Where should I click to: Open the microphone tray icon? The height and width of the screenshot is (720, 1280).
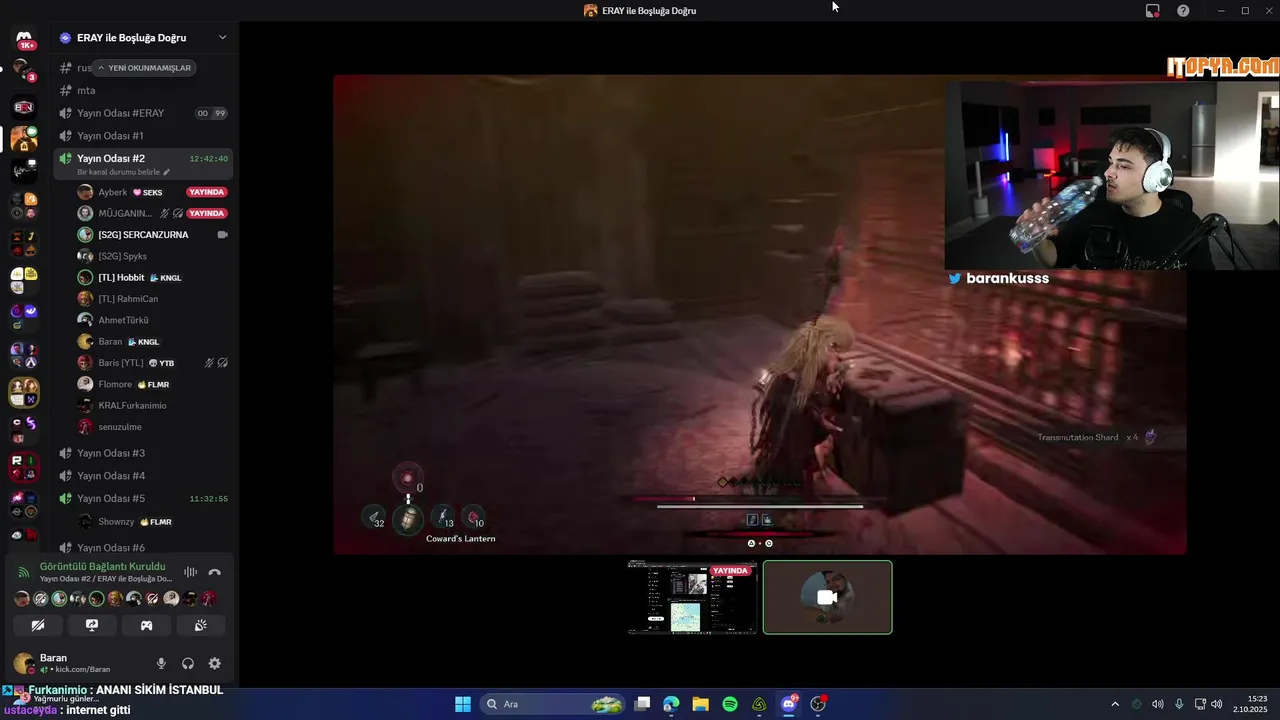pos(1179,704)
